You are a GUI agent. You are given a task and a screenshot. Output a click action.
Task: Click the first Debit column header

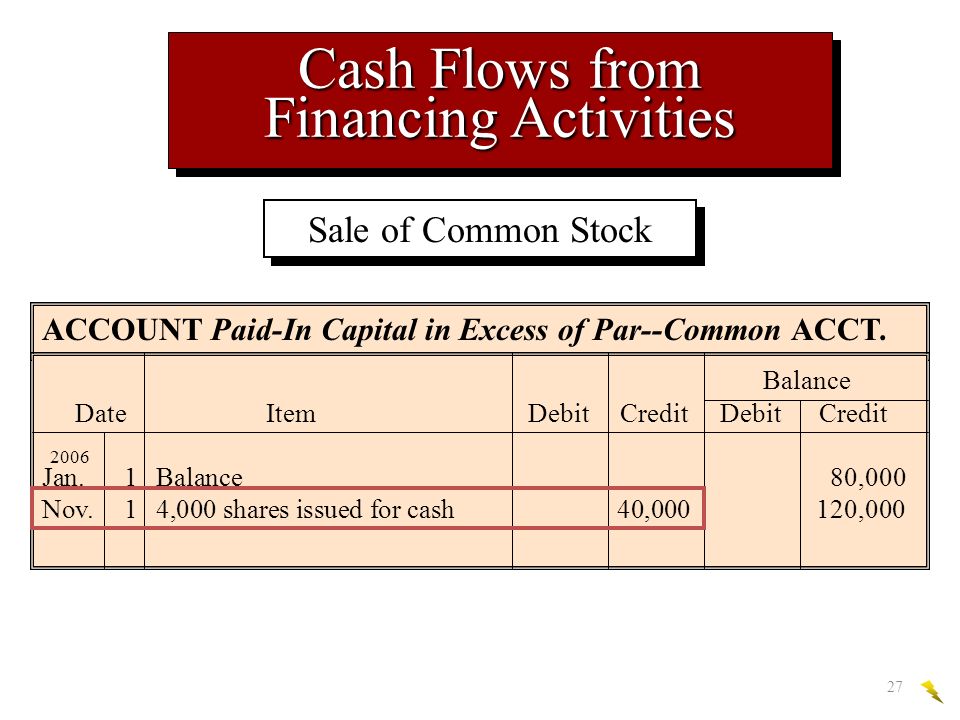(x=558, y=413)
